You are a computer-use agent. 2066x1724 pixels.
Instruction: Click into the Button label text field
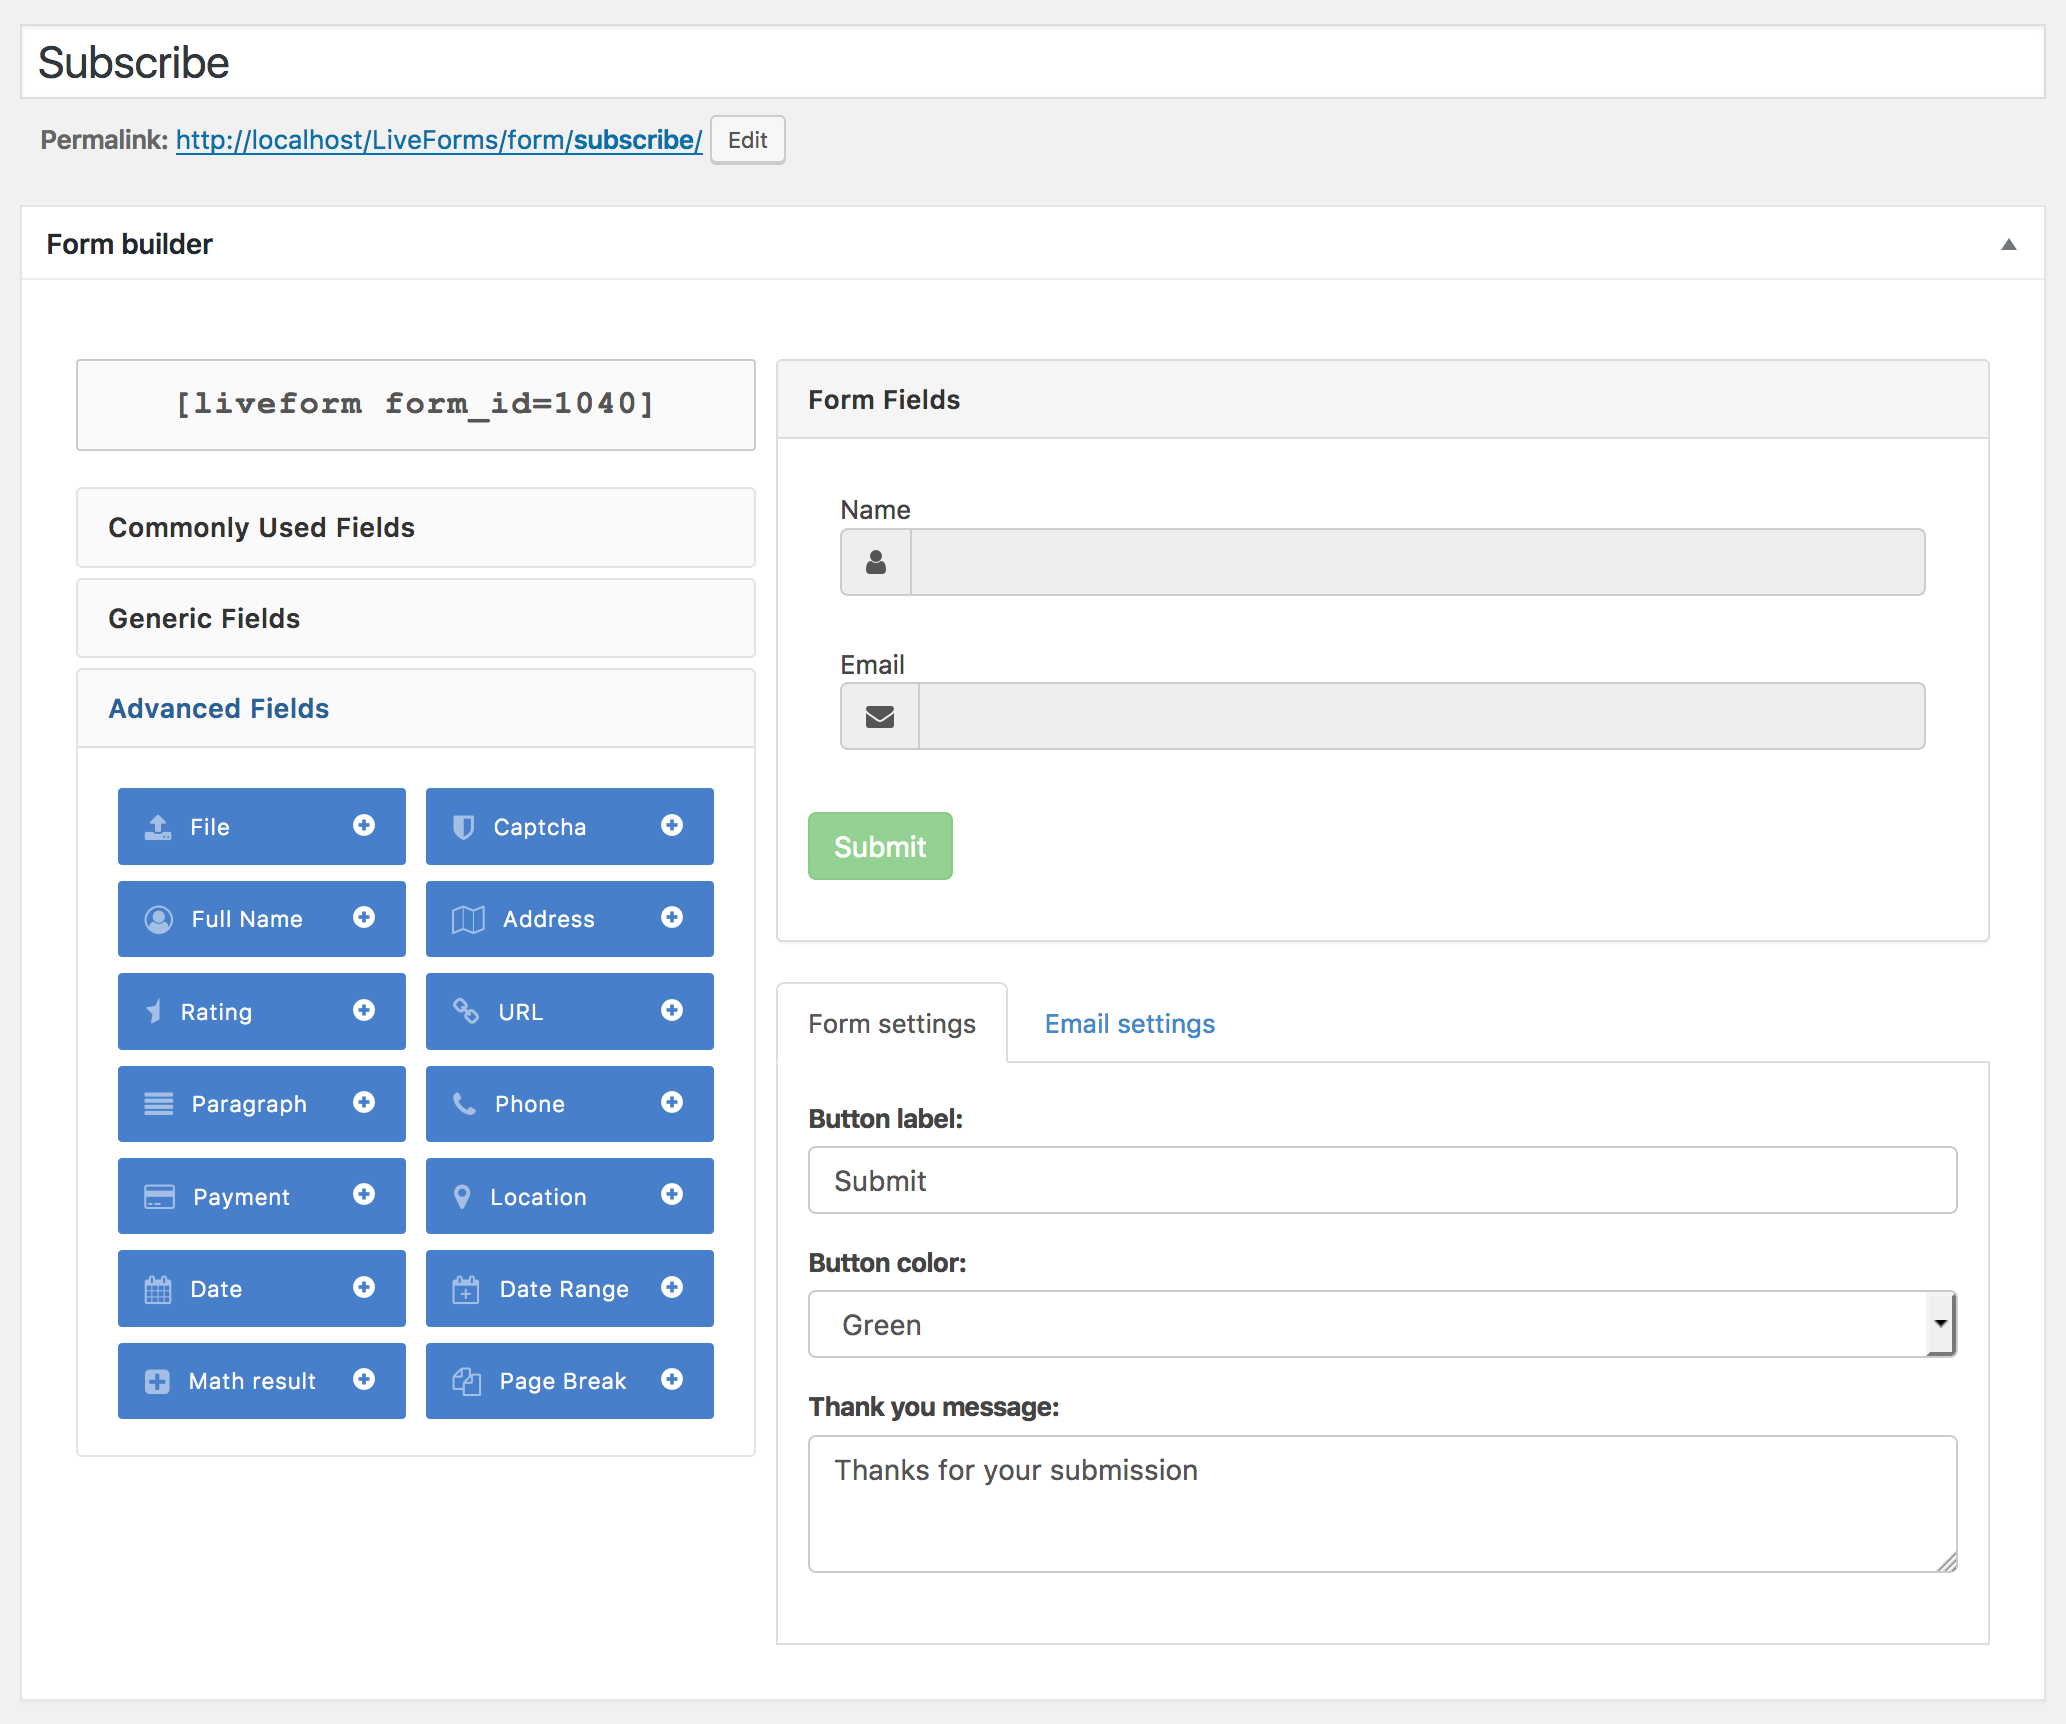pyautogui.click(x=1382, y=1181)
